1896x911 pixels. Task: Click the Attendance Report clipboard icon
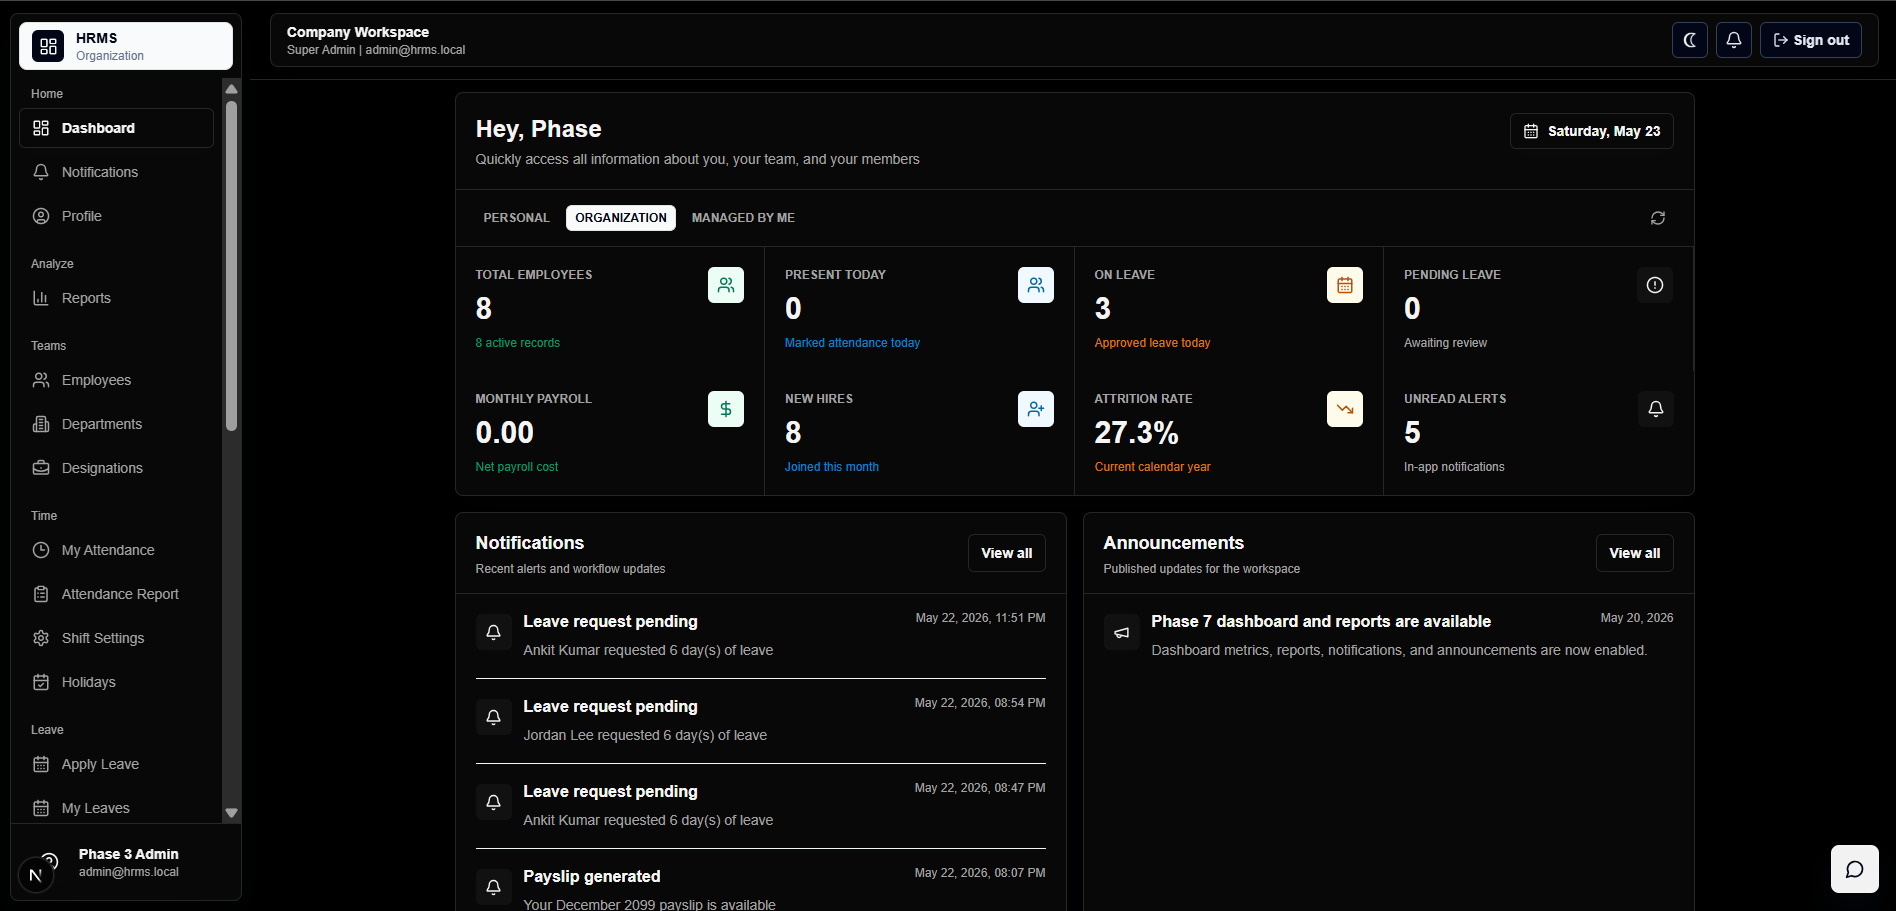click(41, 594)
